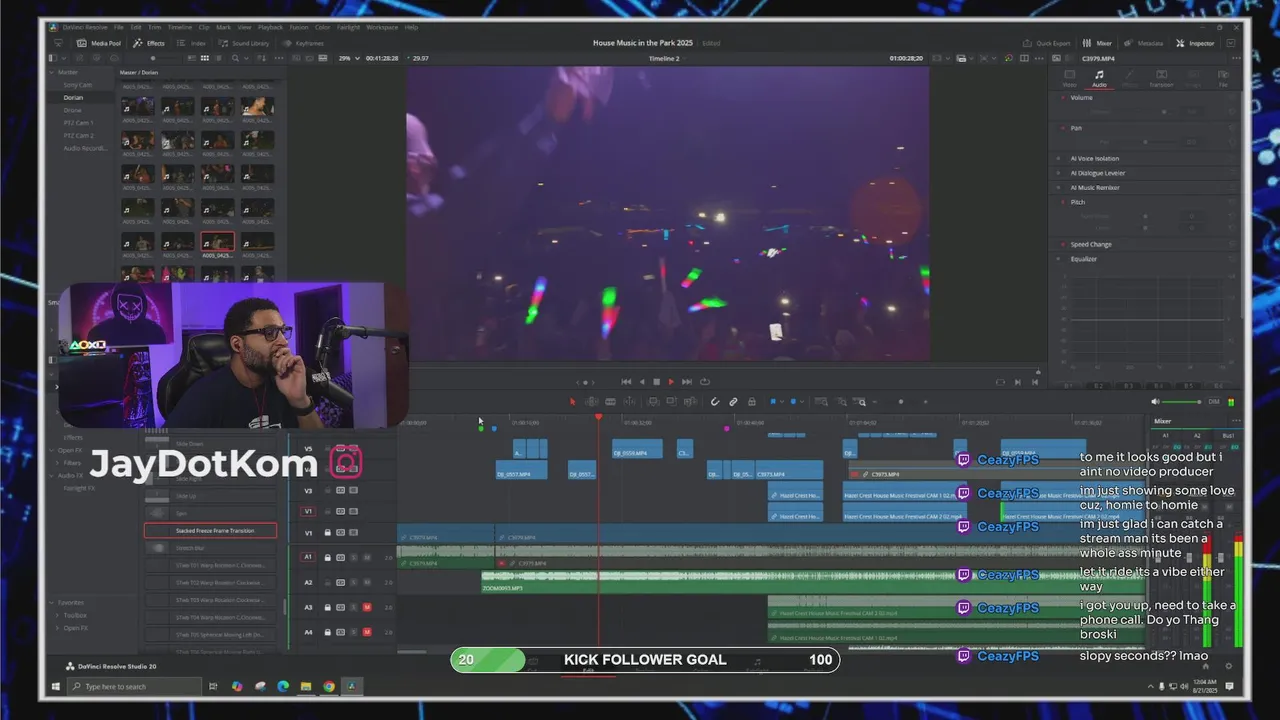
Task: Toggle the position lock icon in timeline toolbar
Action: (x=752, y=402)
